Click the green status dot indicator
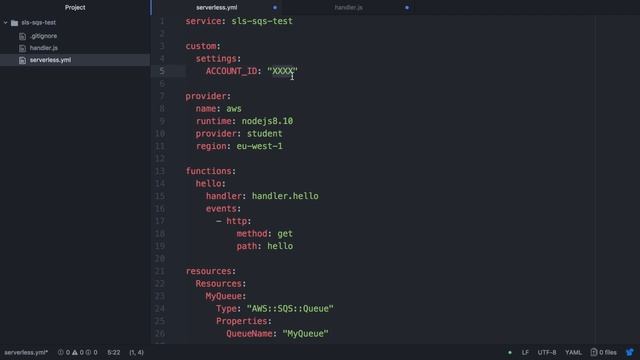 pyautogui.click(x=510, y=352)
